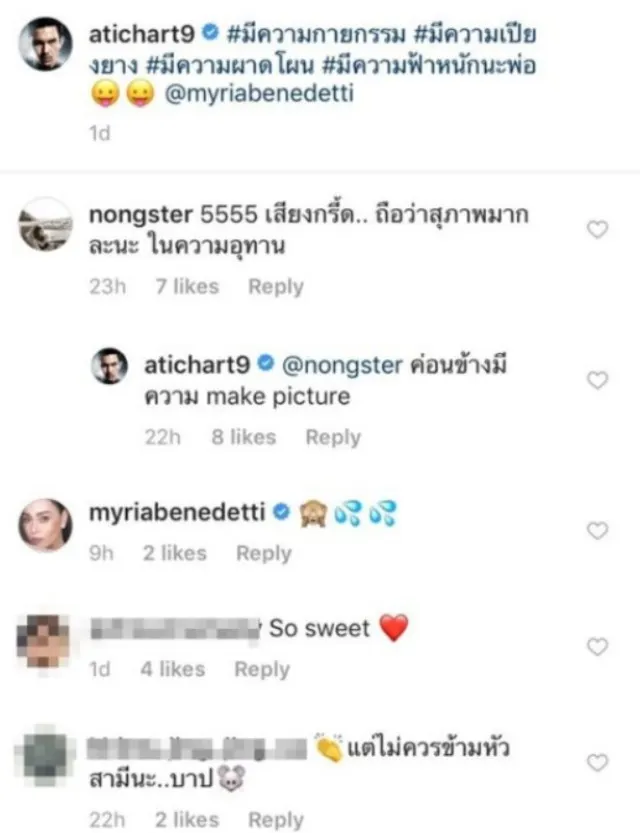Heart the myriabenedetti emoji comment
This screenshot has height=833, width=640.
(597, 530)
